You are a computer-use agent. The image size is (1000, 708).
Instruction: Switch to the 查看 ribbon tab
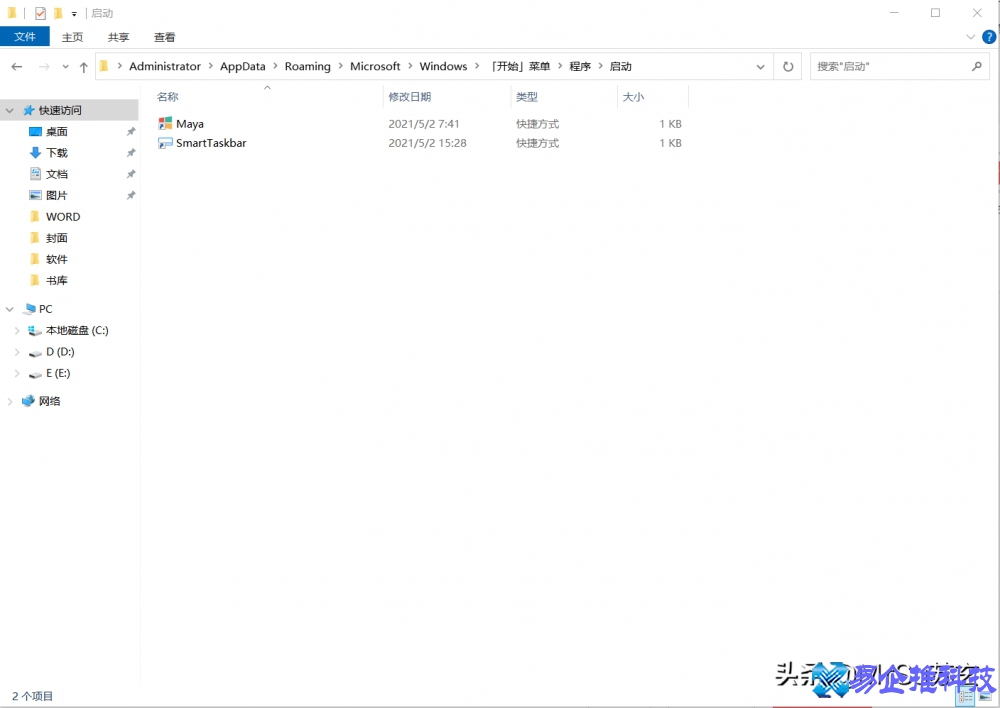pos(164,37)
